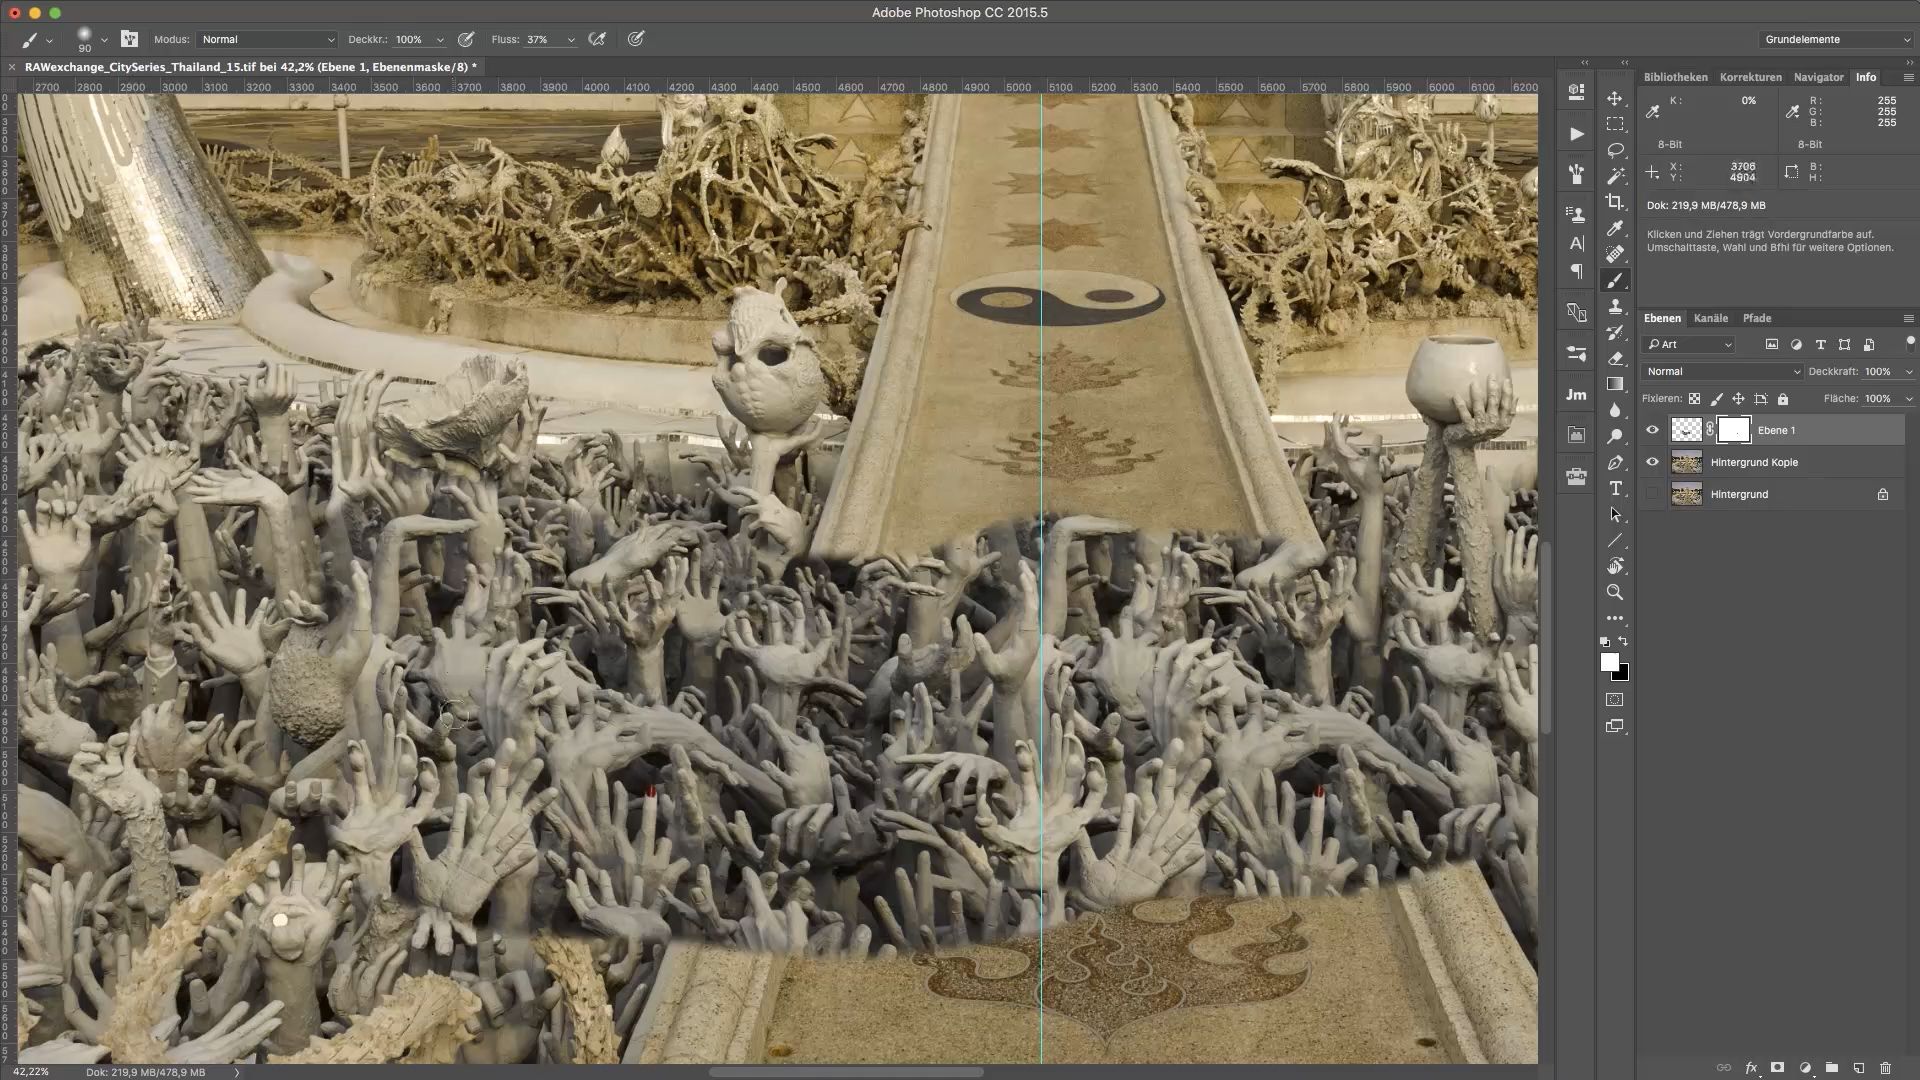Screen dimensions: 1920x1080
Task: Switch to the Bibliotheken tab
Action: [x=1675, y=77]
